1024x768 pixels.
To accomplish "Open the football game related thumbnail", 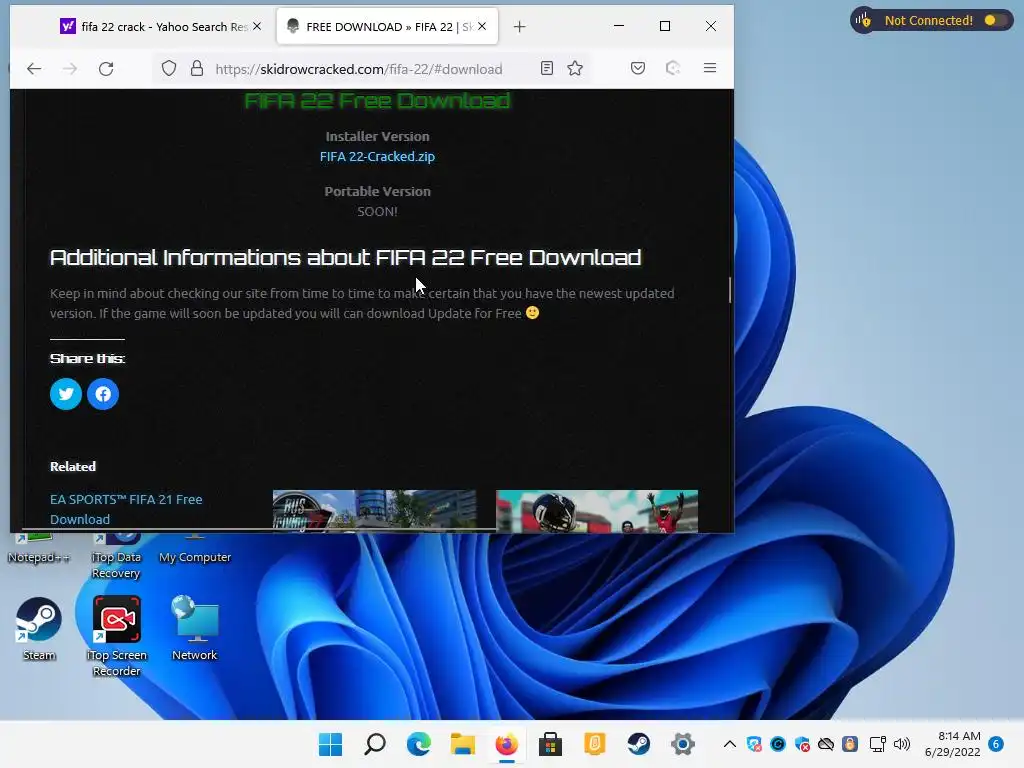I will 597,511.
